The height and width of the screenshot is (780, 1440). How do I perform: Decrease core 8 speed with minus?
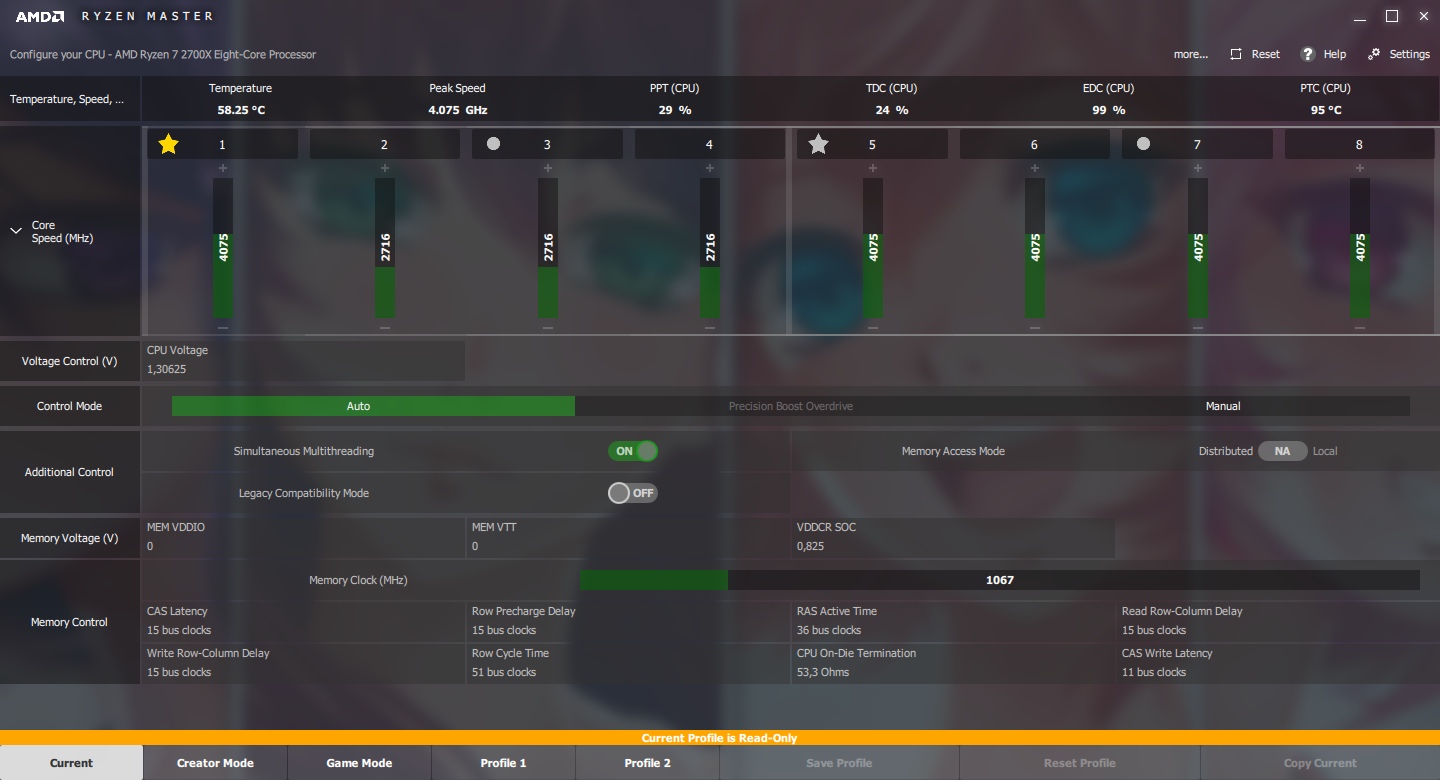click(x=1360, y=327)
